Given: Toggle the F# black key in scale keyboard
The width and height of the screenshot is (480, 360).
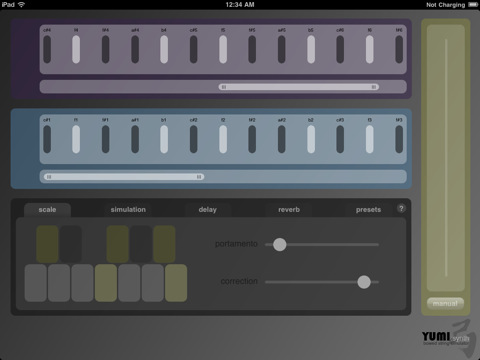Looking at the screenshot, I should click(118, 244).
